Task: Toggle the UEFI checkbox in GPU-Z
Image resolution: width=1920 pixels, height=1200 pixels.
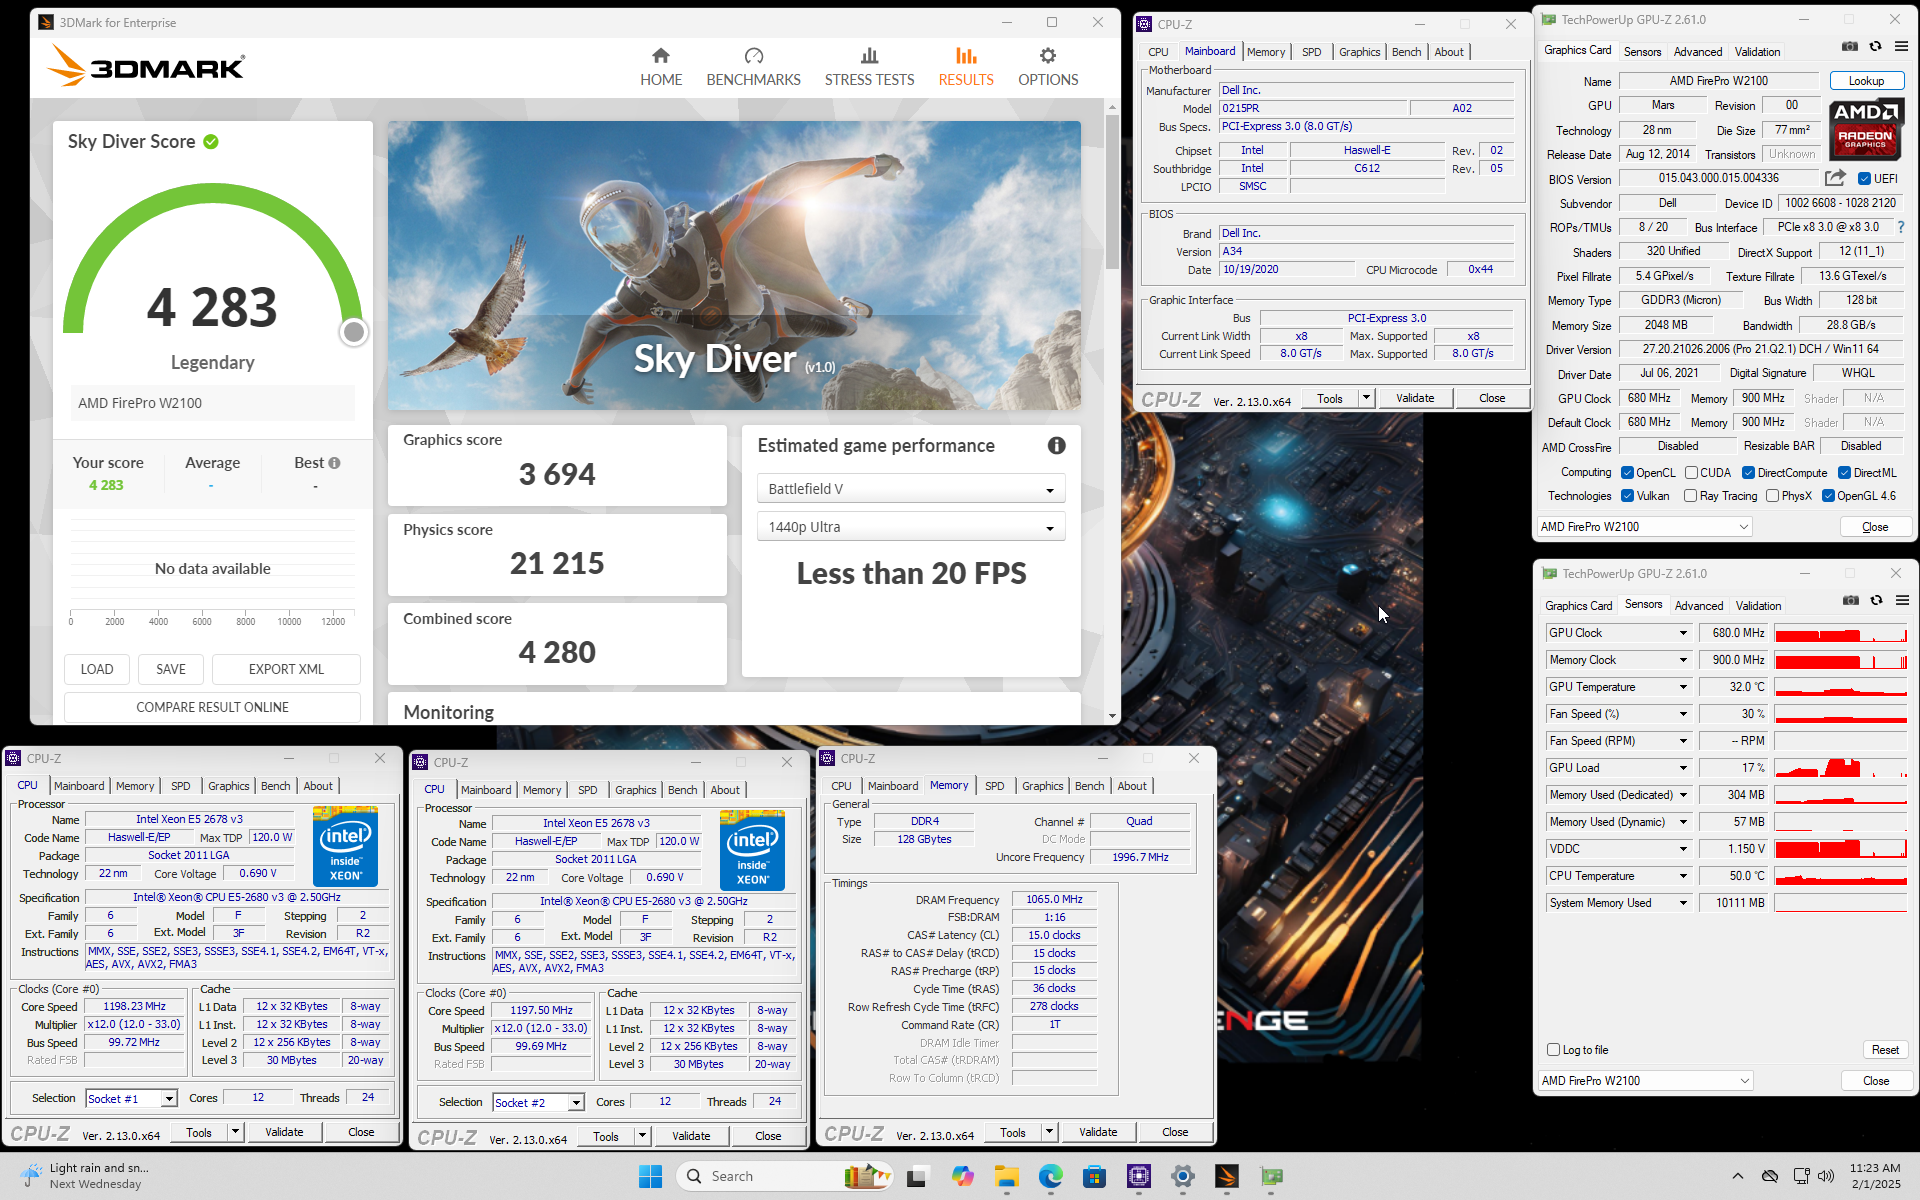Action: (1864, 179)
